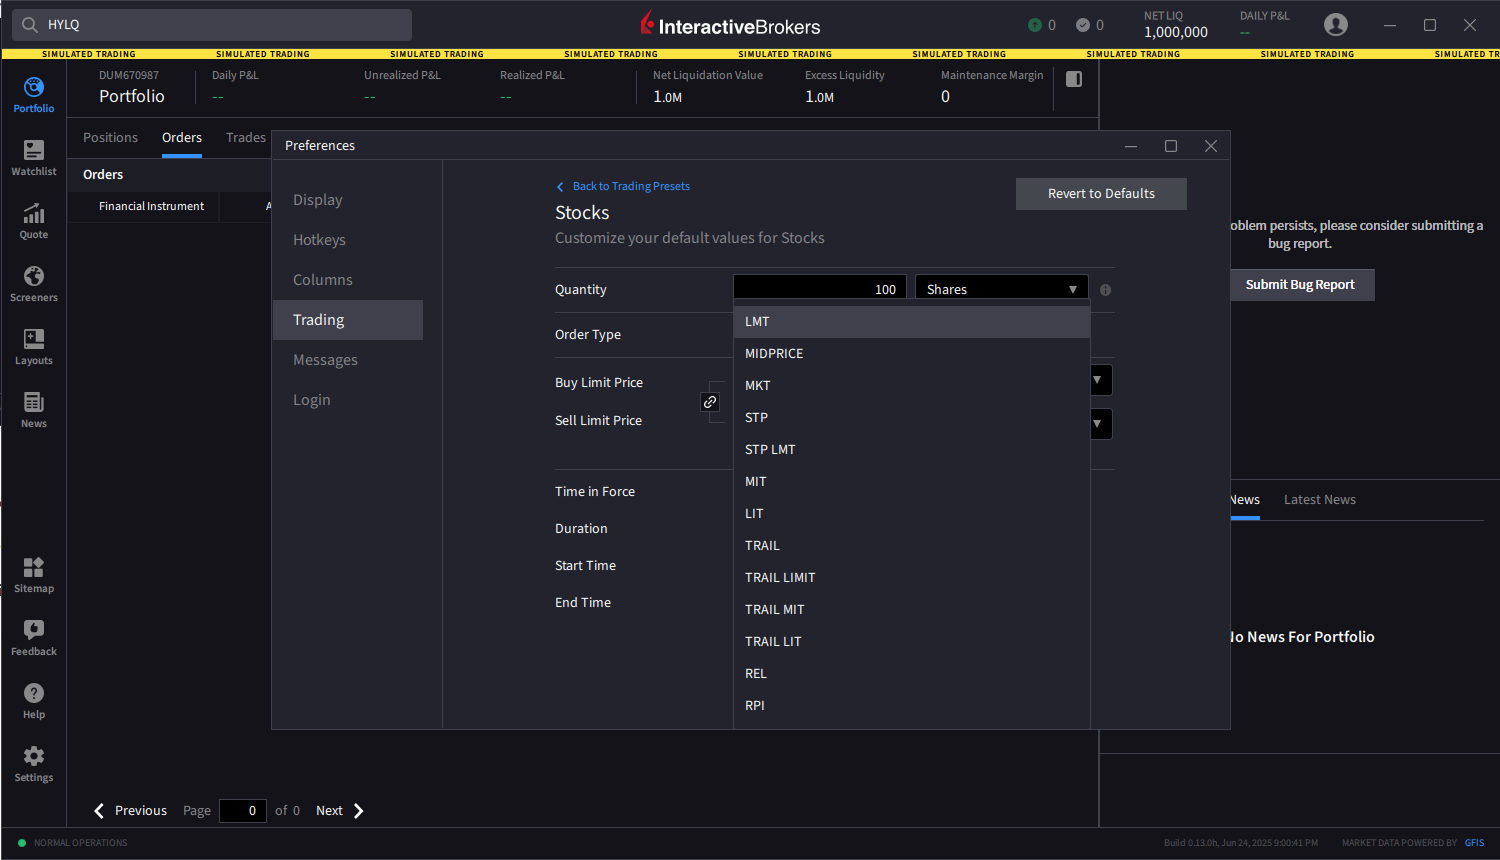Open Display preferences section
The image size is (1500, 860).
pyautogui.click(x=348, y=200)
